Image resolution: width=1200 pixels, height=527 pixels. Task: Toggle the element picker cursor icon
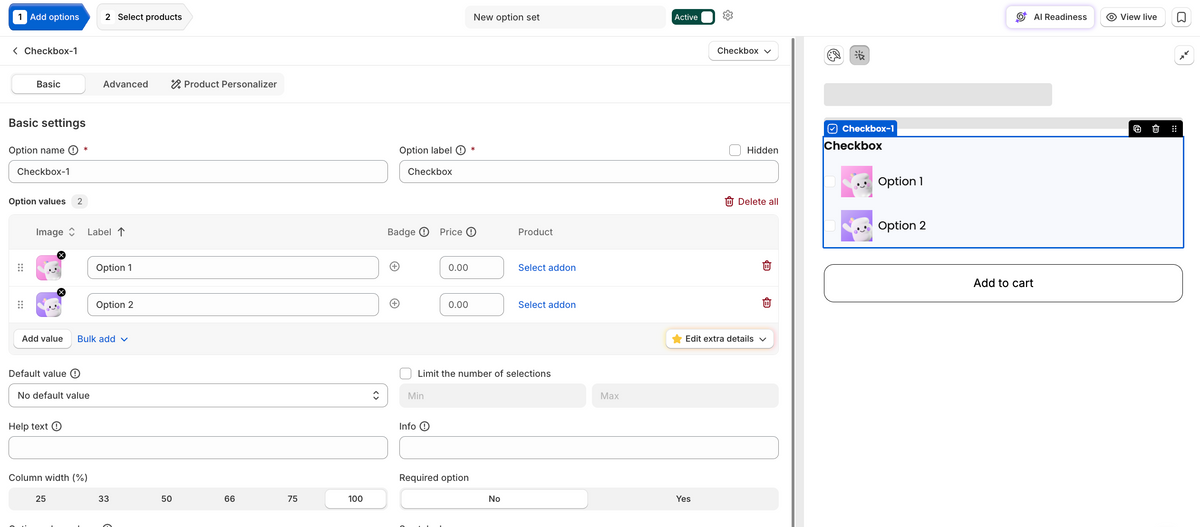(x=860, y=56)
